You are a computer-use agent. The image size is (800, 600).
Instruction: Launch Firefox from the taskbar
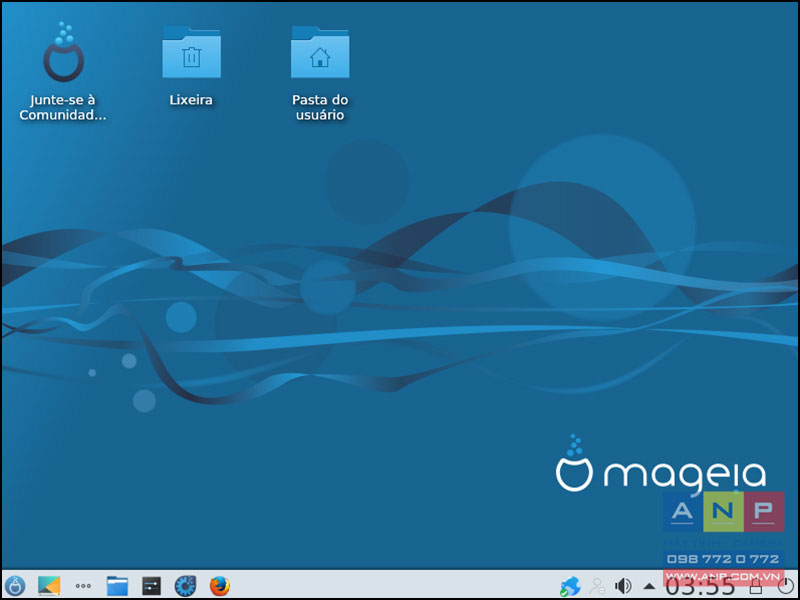tap(219, 586)
